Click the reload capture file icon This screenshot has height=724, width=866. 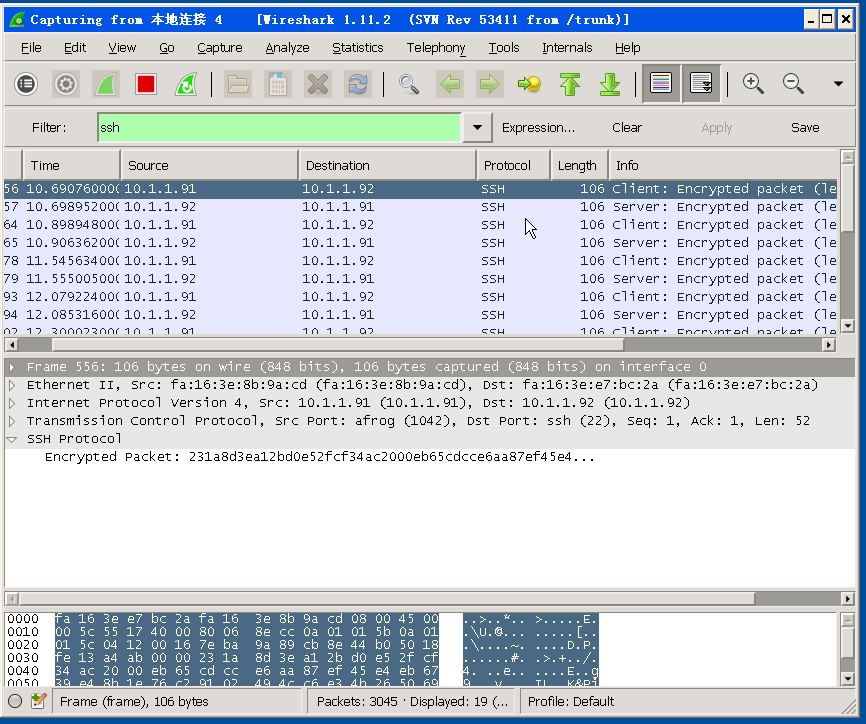[x=358, y=84]
